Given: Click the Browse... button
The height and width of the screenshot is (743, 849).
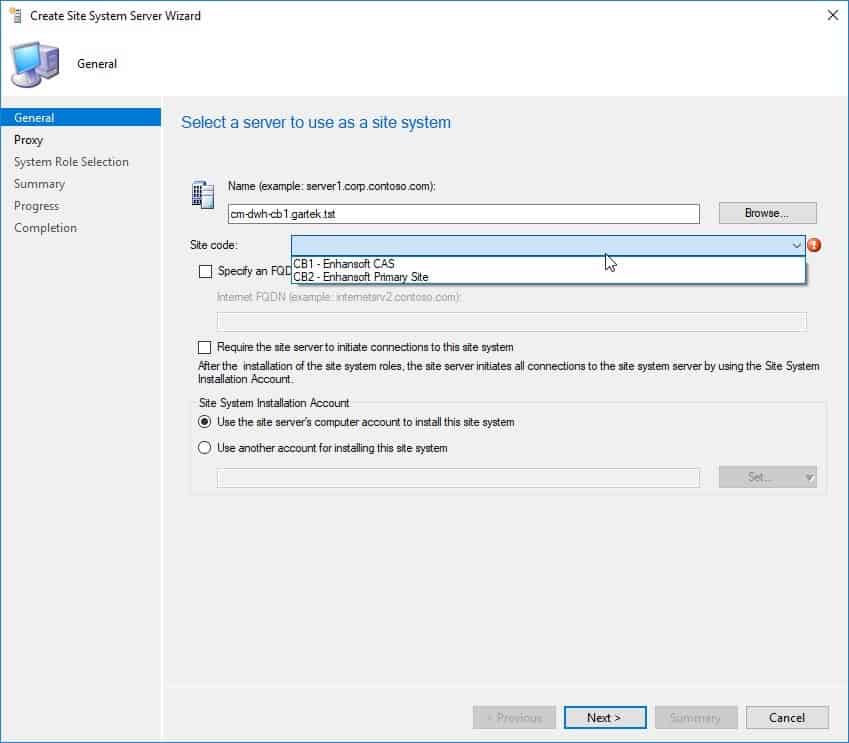Looking at the screenshot, I should tap(767, 213).
